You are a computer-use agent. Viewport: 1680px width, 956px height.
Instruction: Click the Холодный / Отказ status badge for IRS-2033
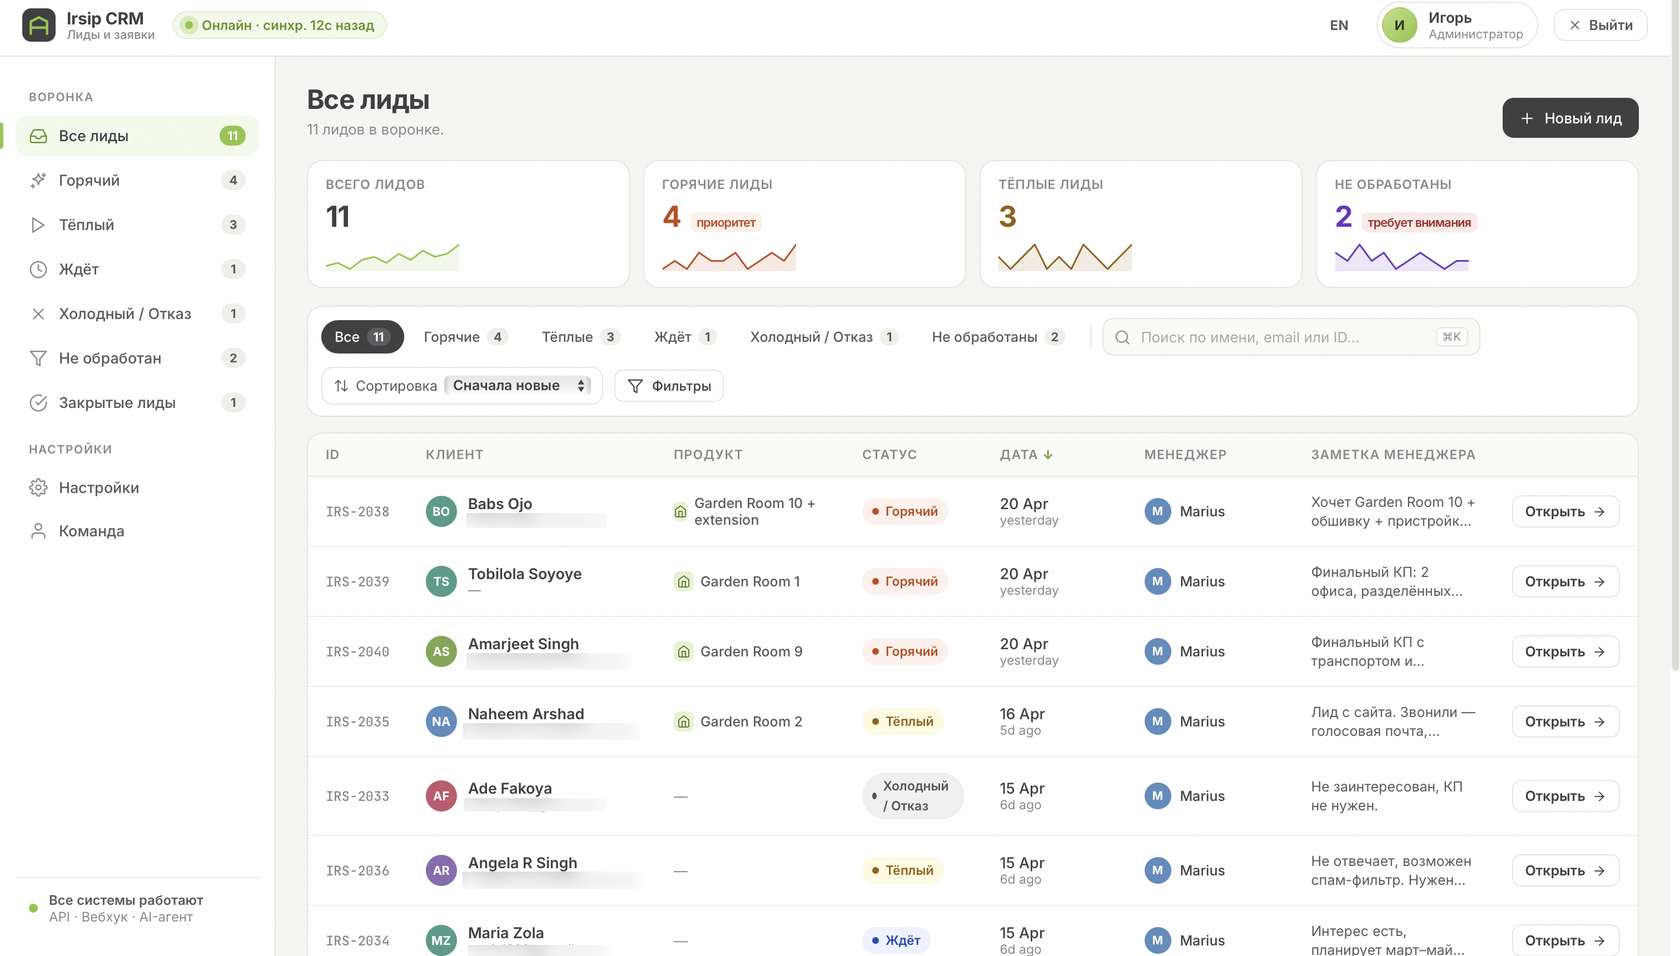click(913, 796)
